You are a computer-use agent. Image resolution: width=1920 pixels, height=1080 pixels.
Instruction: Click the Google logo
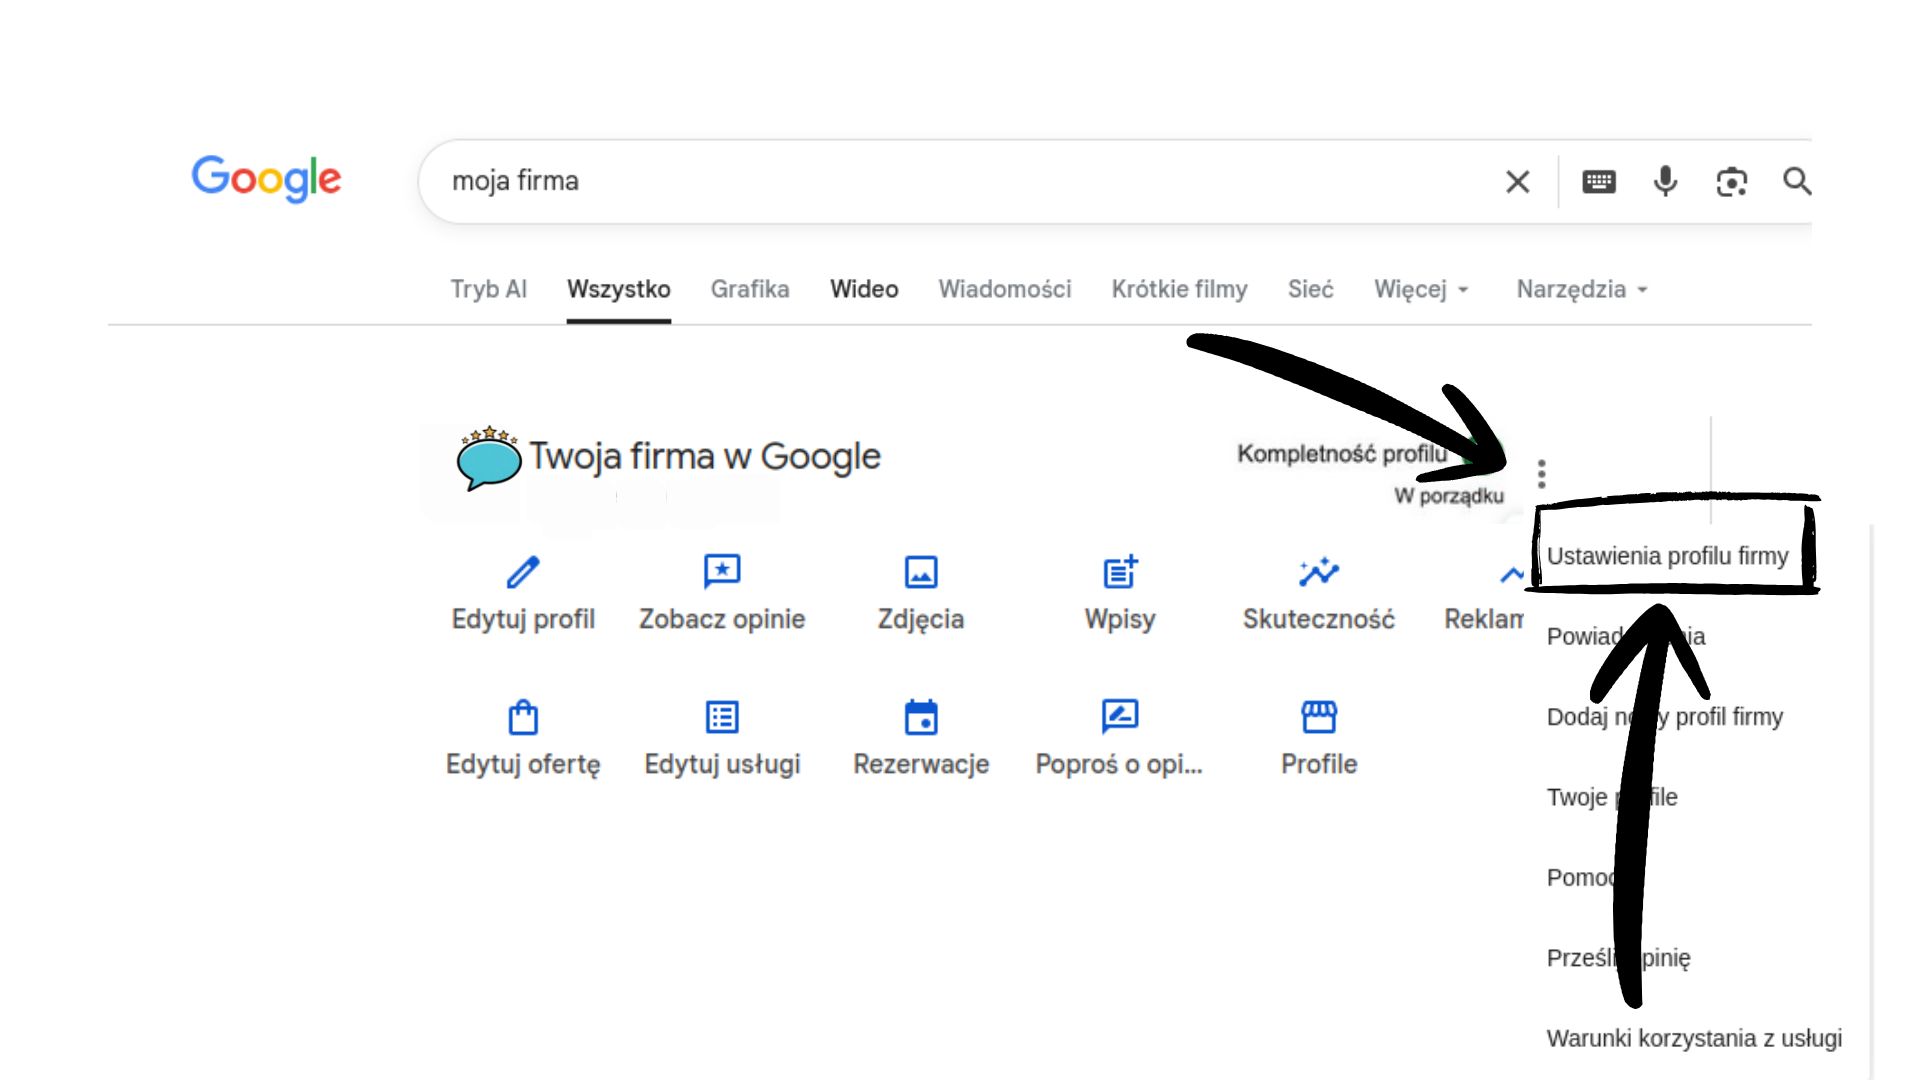point(266,179)
